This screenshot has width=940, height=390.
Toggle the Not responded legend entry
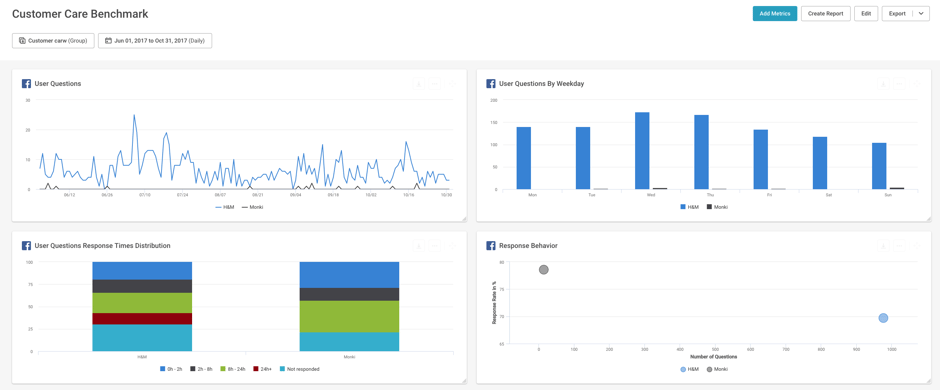pos(300,369)
